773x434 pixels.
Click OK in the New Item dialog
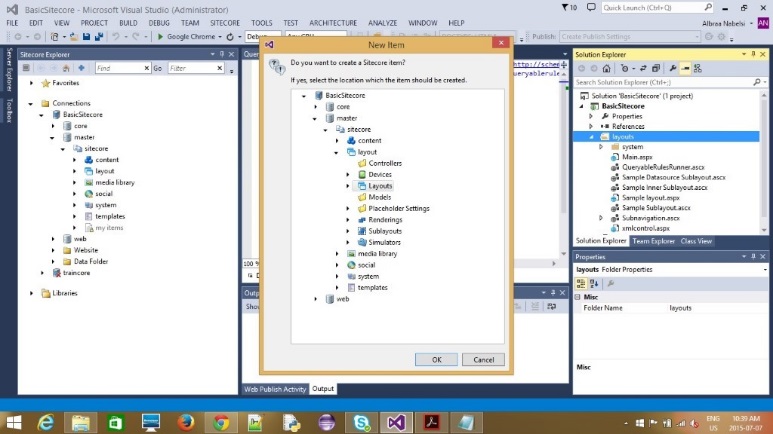[436, 360]
